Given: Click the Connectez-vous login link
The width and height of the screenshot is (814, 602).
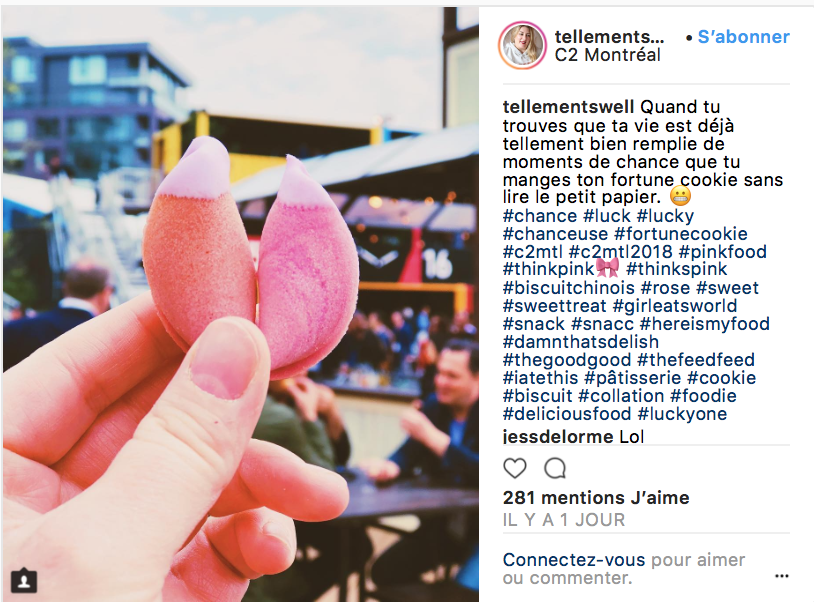Looking at the screenshot, I should tap(574, 560).
